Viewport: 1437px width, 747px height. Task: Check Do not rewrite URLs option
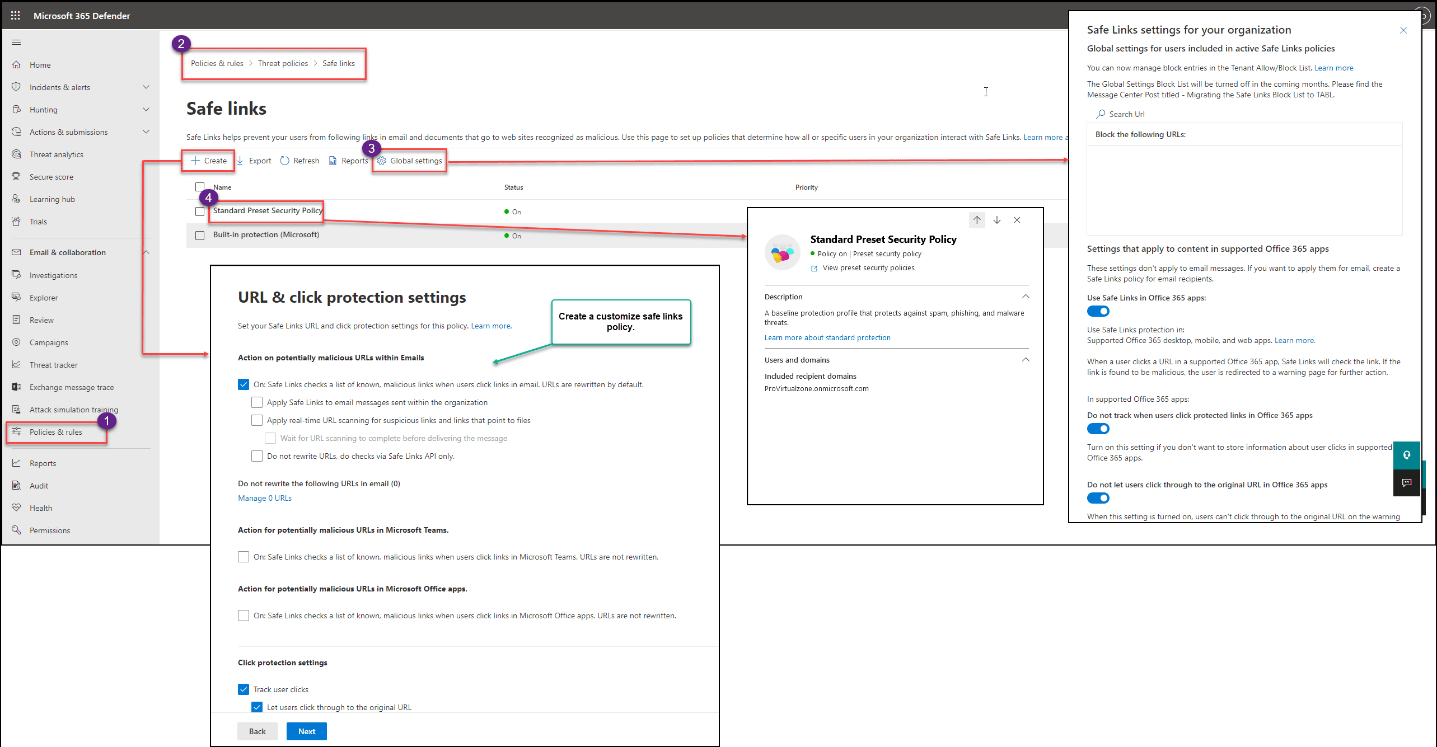(257, 456)
